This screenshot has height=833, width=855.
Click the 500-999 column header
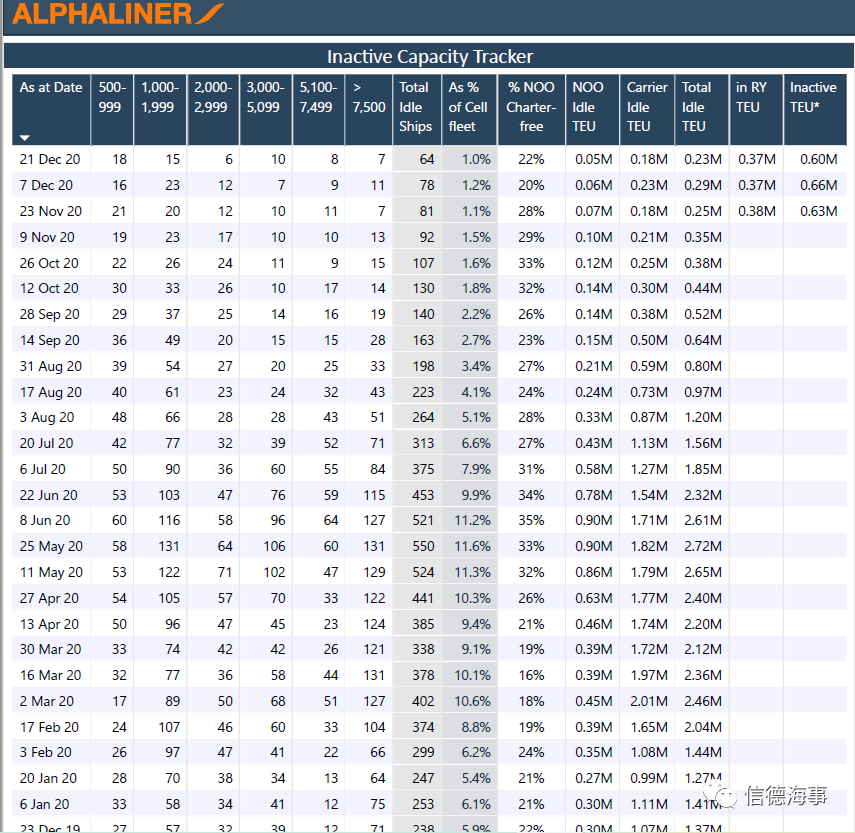(x=112, y=110)
